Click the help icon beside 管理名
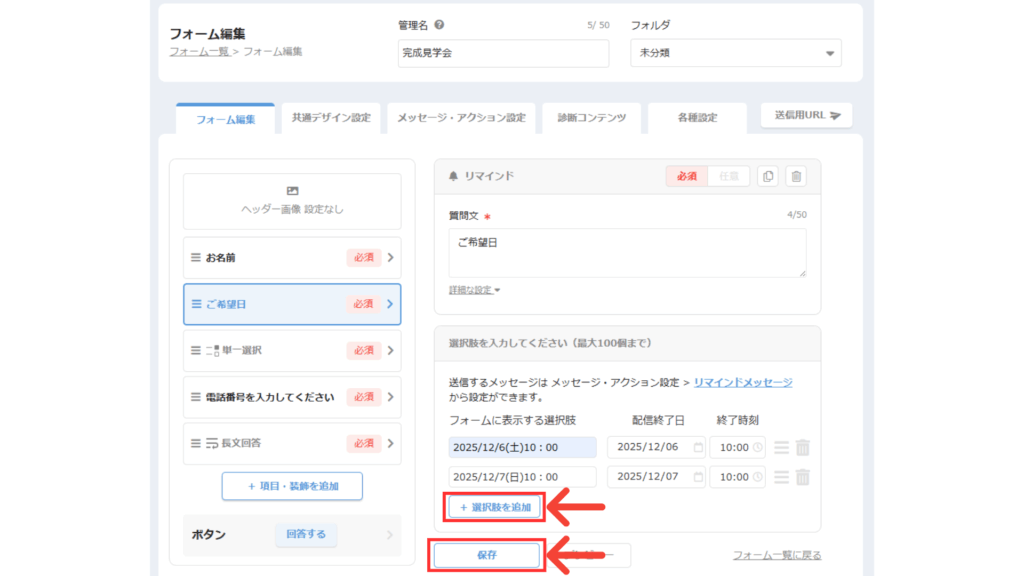The width and height of the screenshot is (1024, 576). coord(440,25)
